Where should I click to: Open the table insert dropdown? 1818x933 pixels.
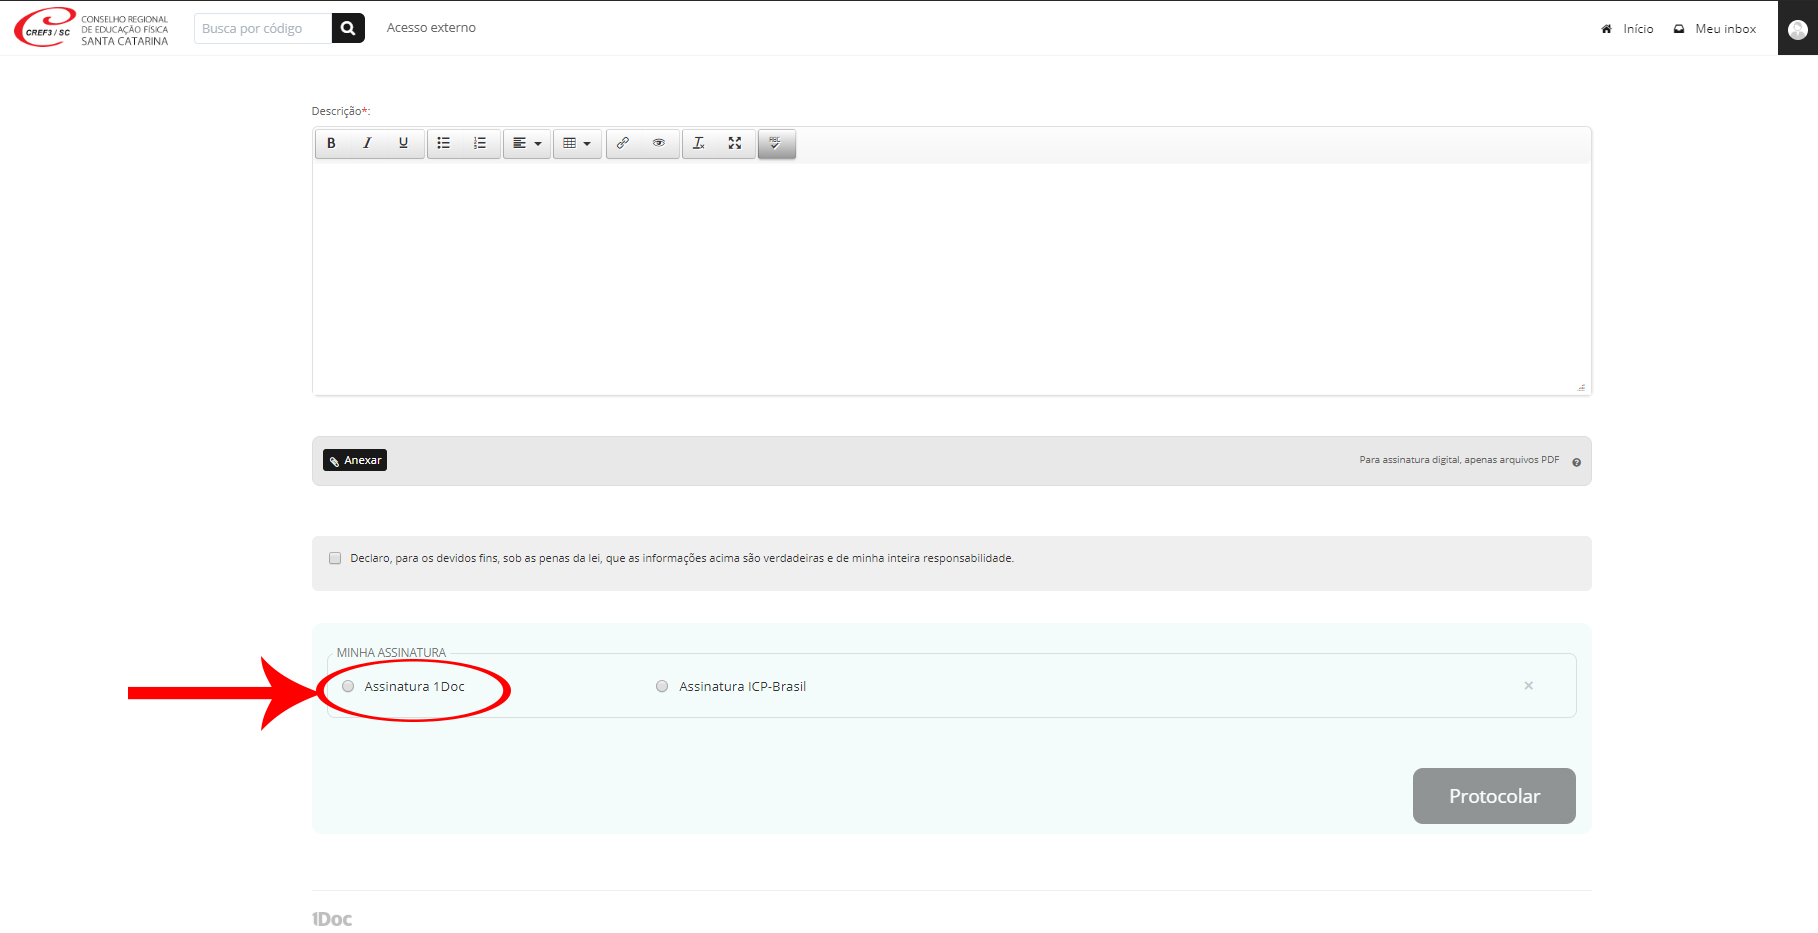click(577, 143)
